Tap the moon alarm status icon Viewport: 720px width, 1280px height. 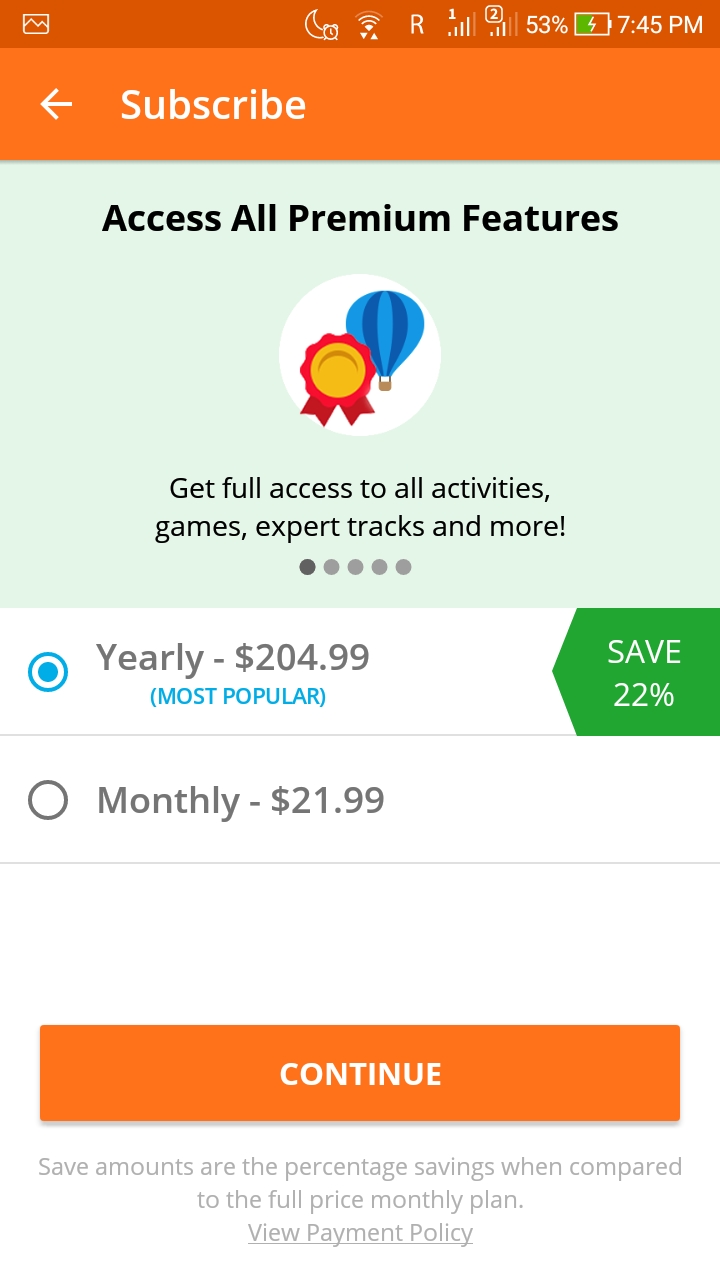pos(322,25)
